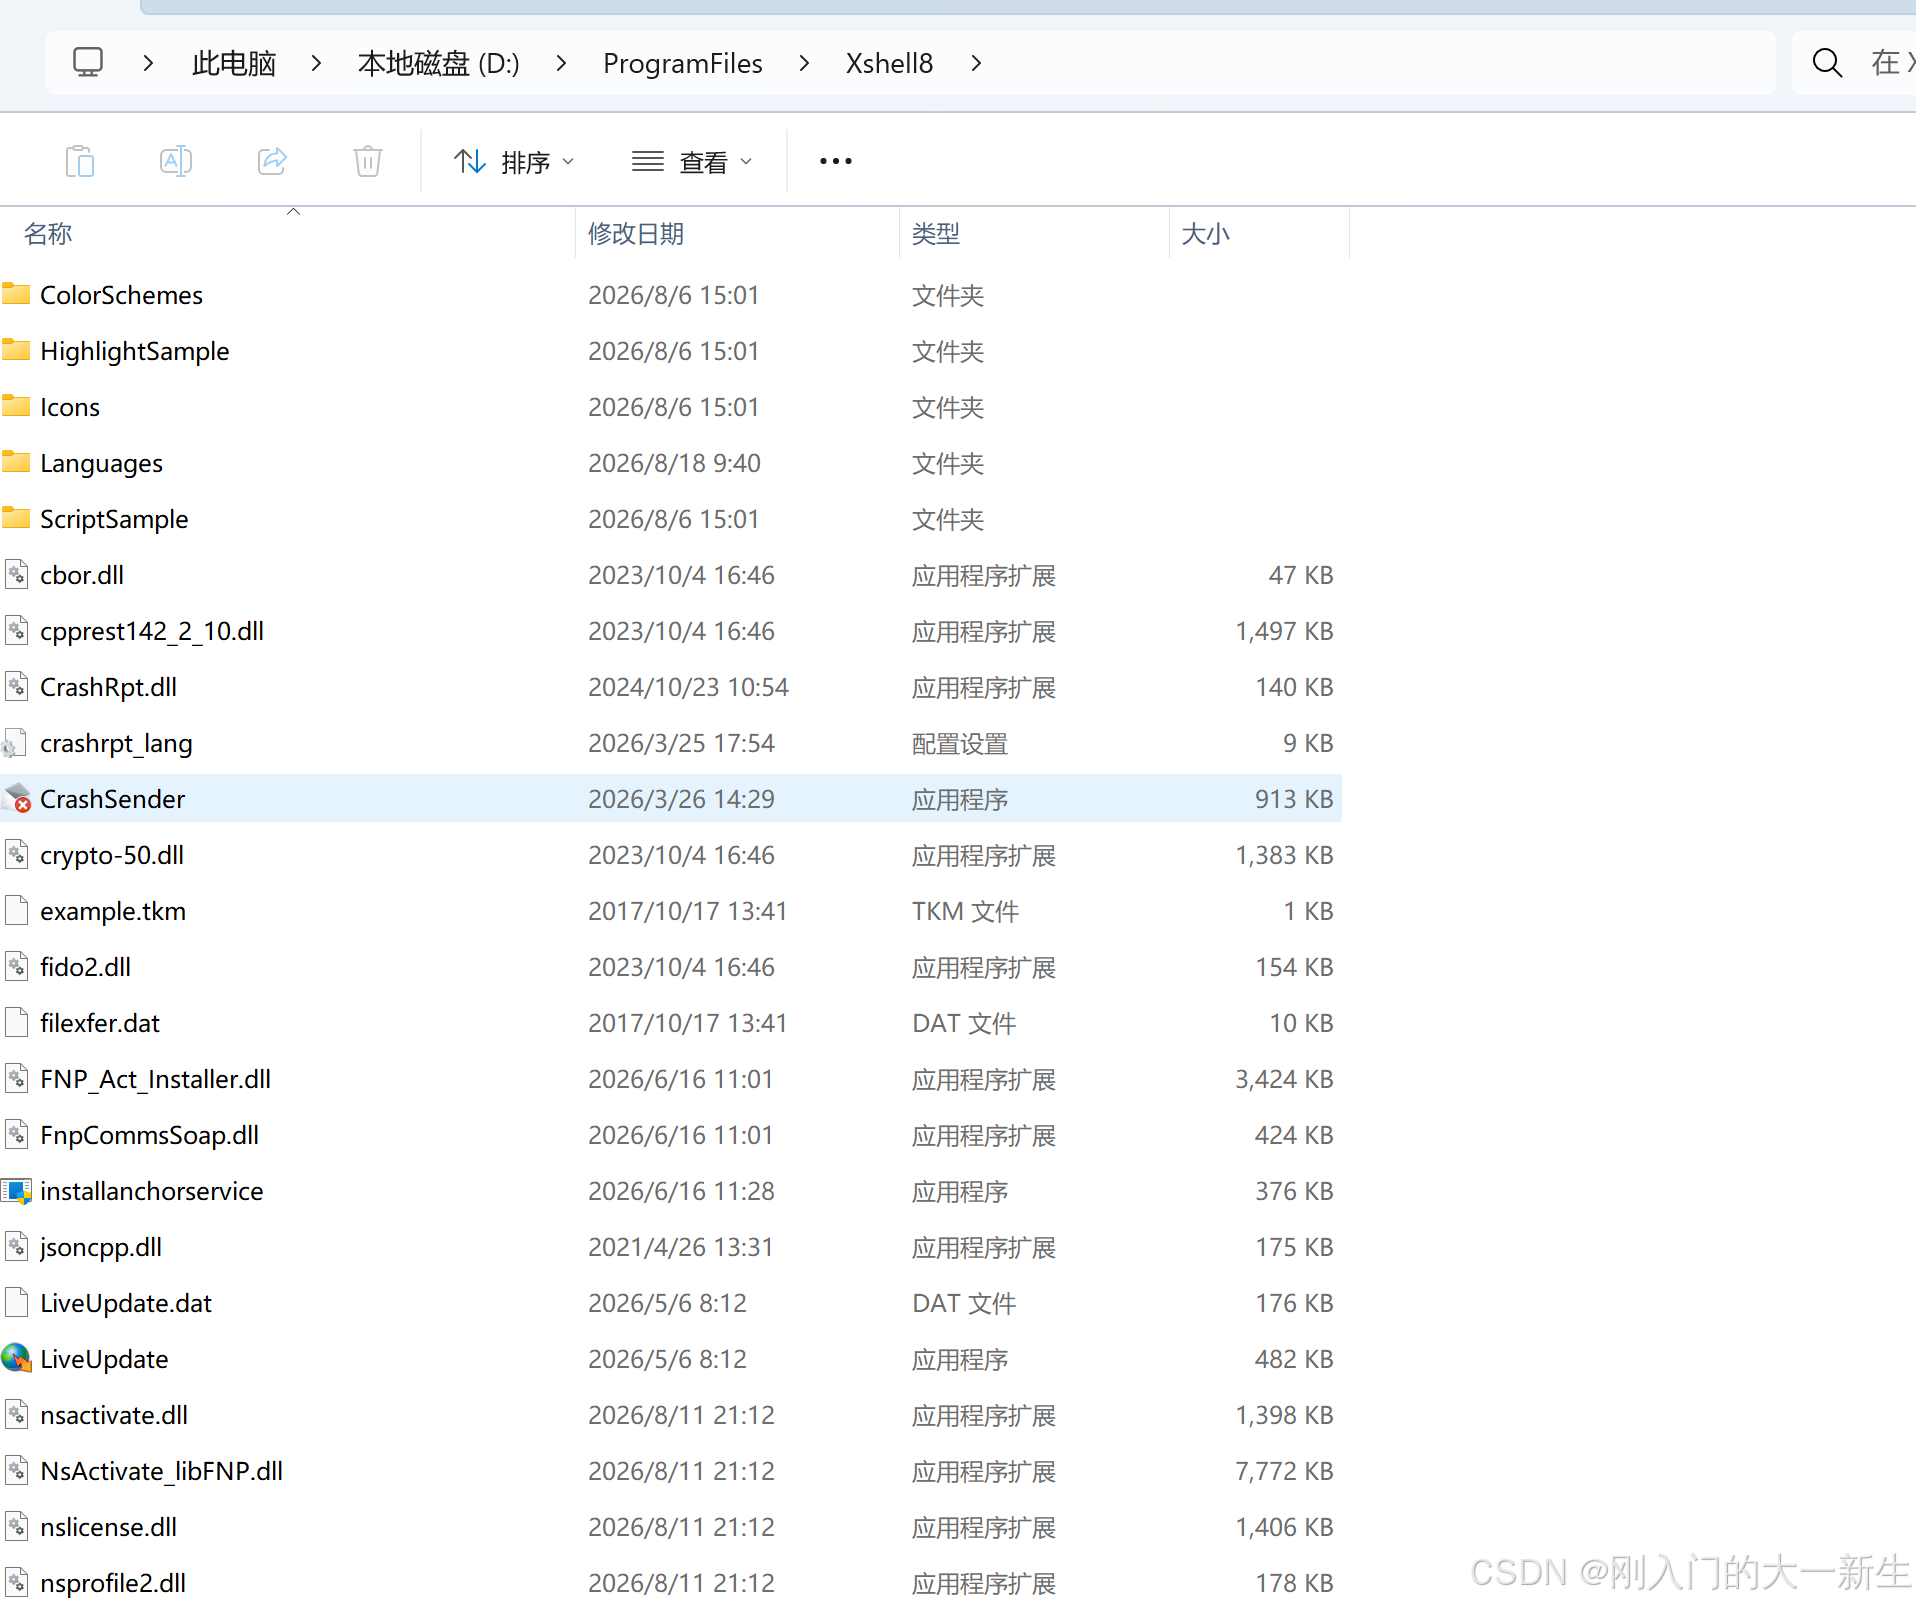Click the paste clipboard icon
The height and width of the screenshot is (1604, 1916).
point(80,161)
